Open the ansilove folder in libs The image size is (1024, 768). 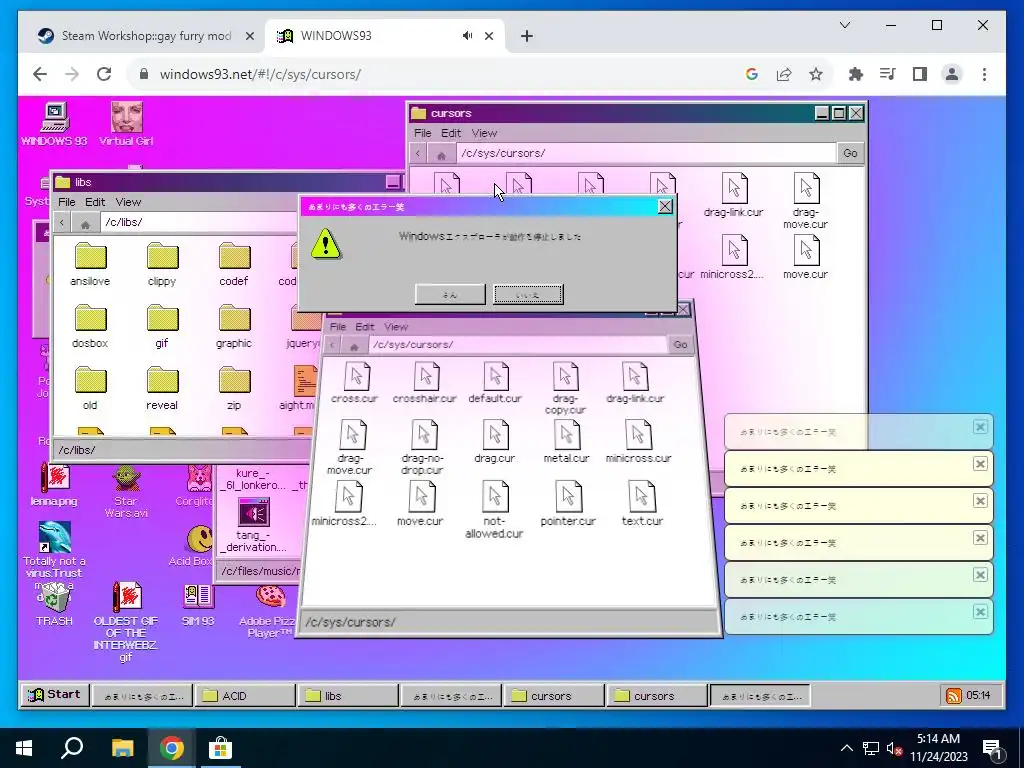click(90, 264)
